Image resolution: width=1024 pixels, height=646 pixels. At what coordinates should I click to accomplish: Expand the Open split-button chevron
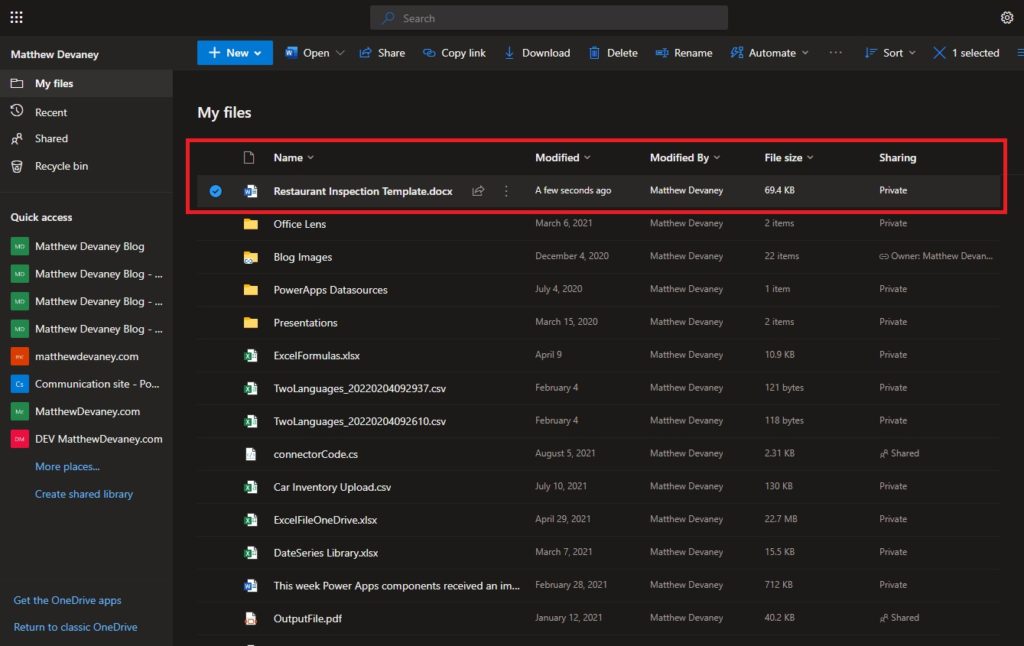[x=340, y=53]
